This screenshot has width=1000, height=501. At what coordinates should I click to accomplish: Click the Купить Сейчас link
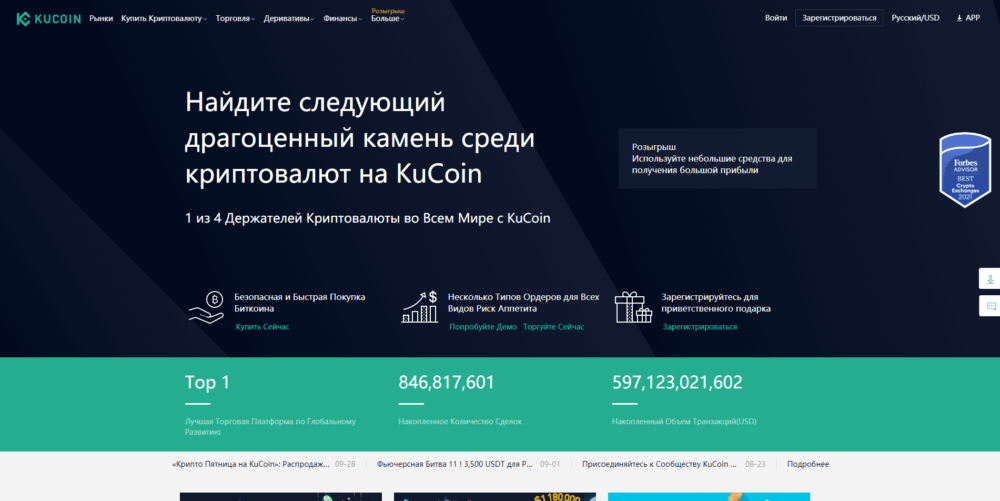(262, 327)
